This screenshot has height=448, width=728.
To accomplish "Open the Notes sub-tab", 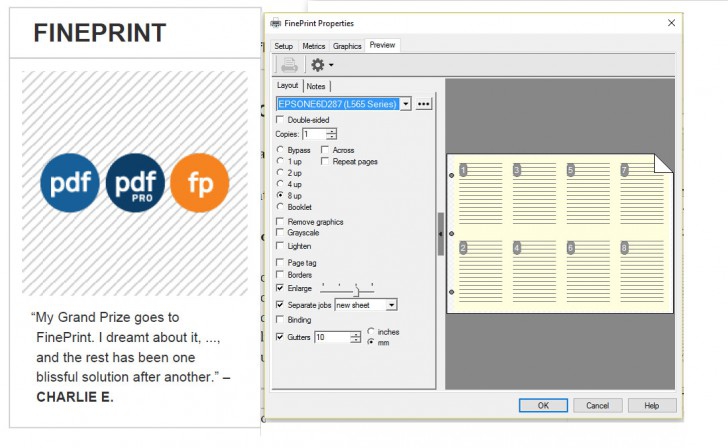I will [316, 86].
